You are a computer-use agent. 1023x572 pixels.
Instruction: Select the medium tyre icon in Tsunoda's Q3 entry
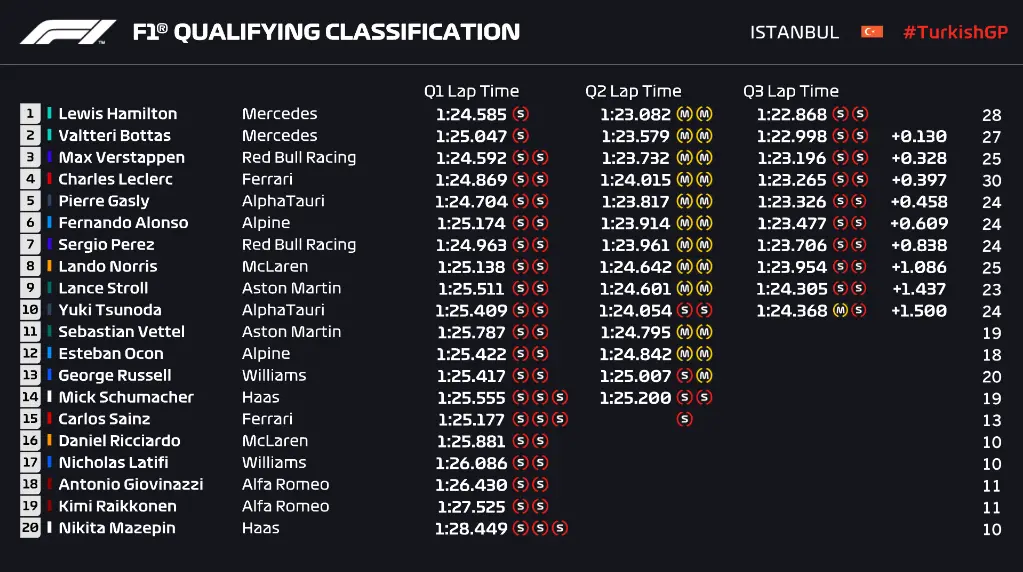(840, 310)
